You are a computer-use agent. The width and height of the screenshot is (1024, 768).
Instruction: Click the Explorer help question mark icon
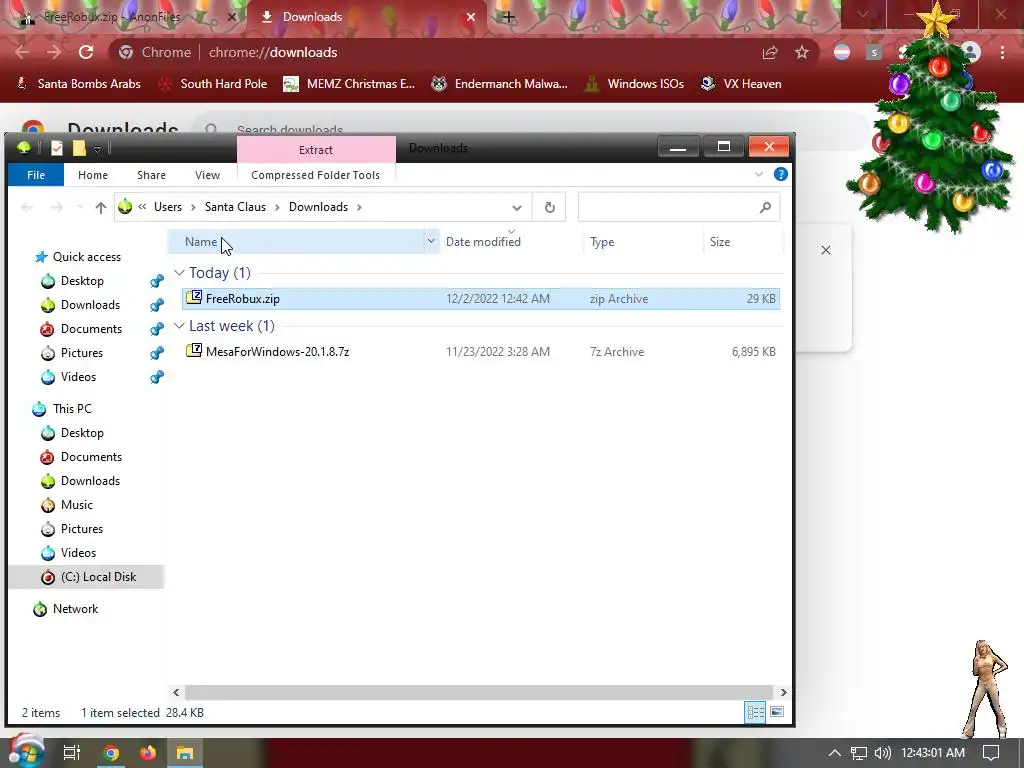tap(780, 174)
